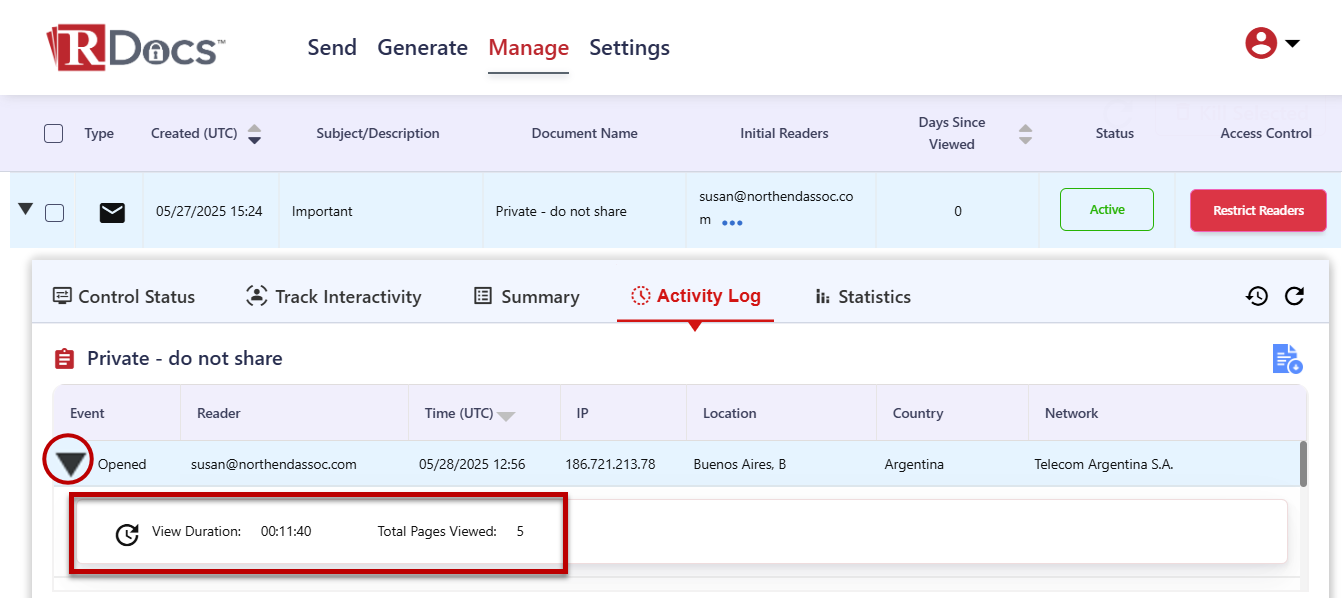Image resolution: width=1342 pixels, height=598 pixels.
Task: Expand the account dropdown arrow
Action: point(1292,43)
